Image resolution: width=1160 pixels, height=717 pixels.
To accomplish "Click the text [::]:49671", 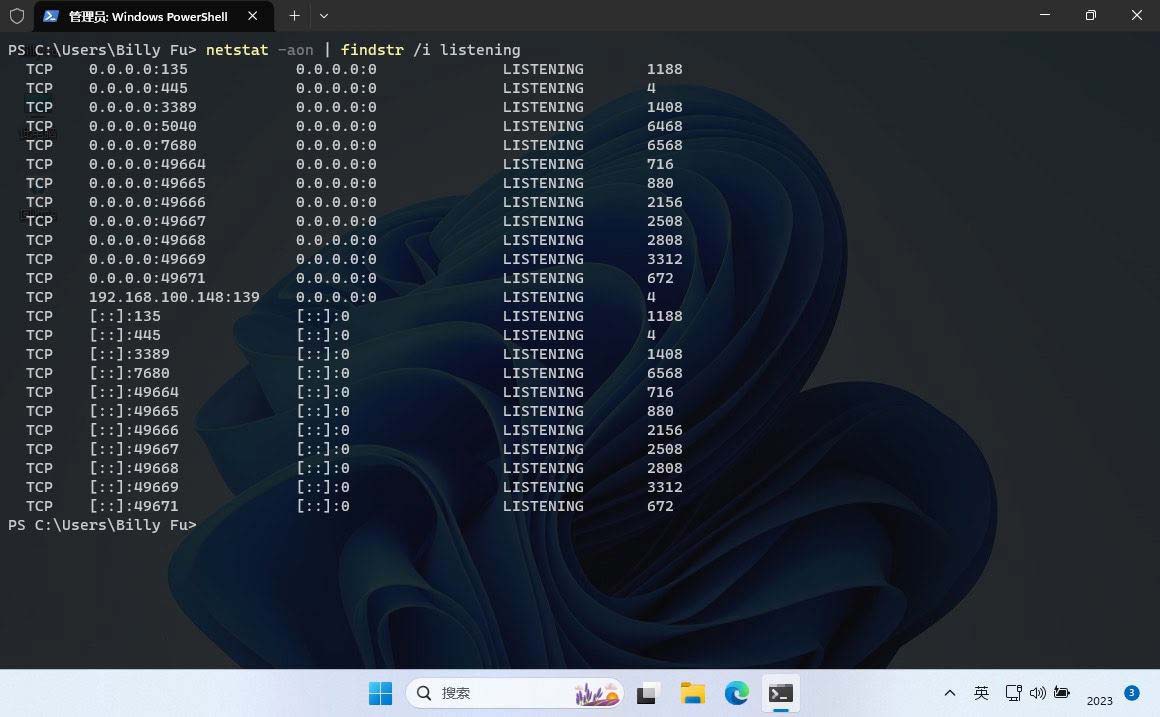I will tap(134, 506).
